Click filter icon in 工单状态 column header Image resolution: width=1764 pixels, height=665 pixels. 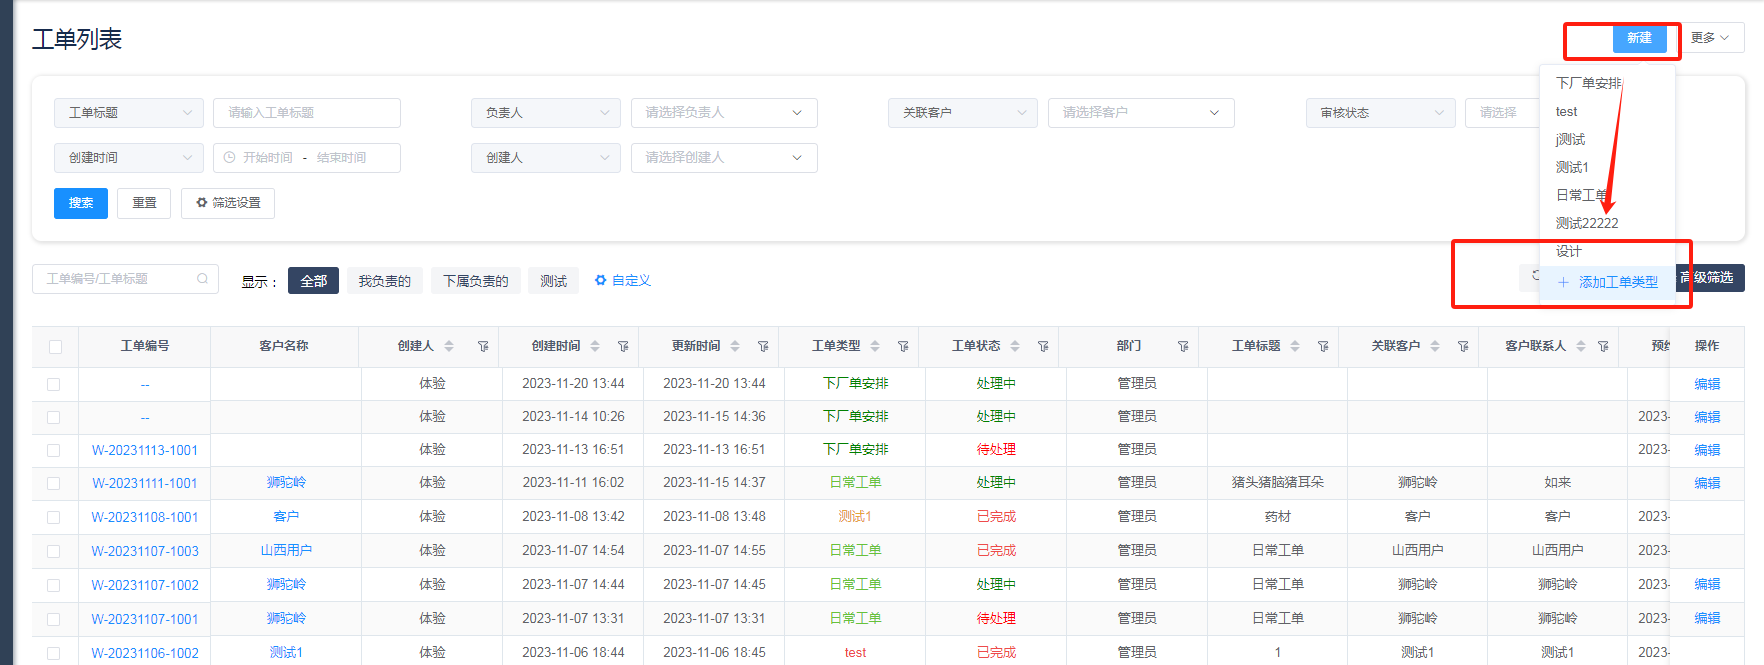1043,346
